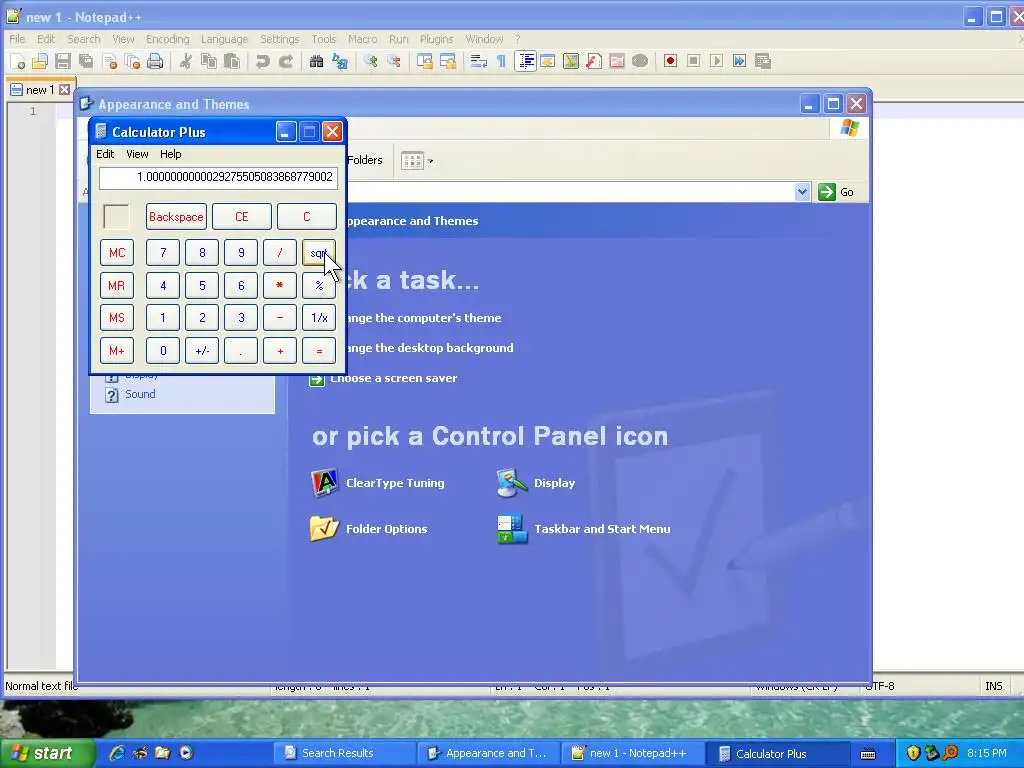Click the Redo arrow in Notepad++ toolbar

pyautogui.click(x=285, y=61)
